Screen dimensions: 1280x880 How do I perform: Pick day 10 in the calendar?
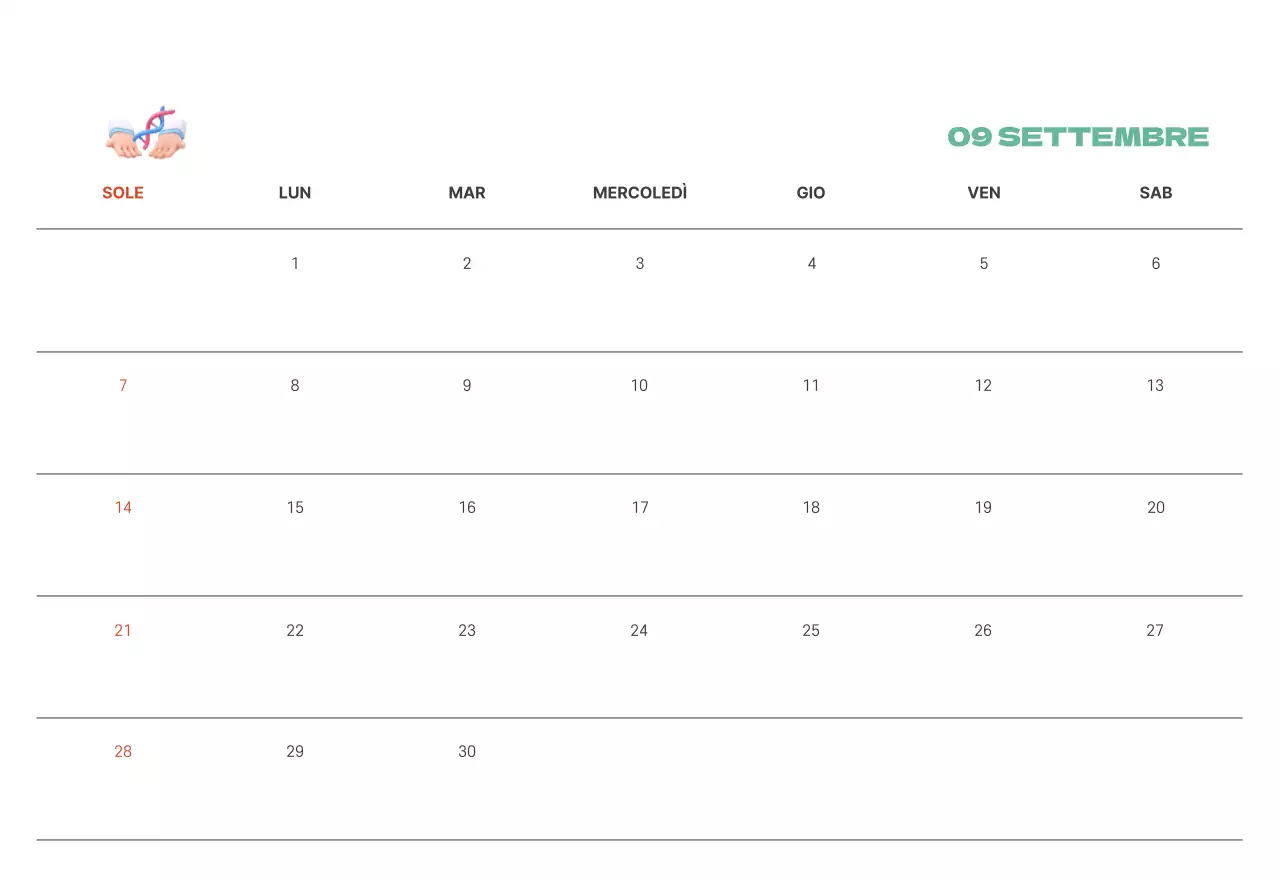click(x=639, y=386)
